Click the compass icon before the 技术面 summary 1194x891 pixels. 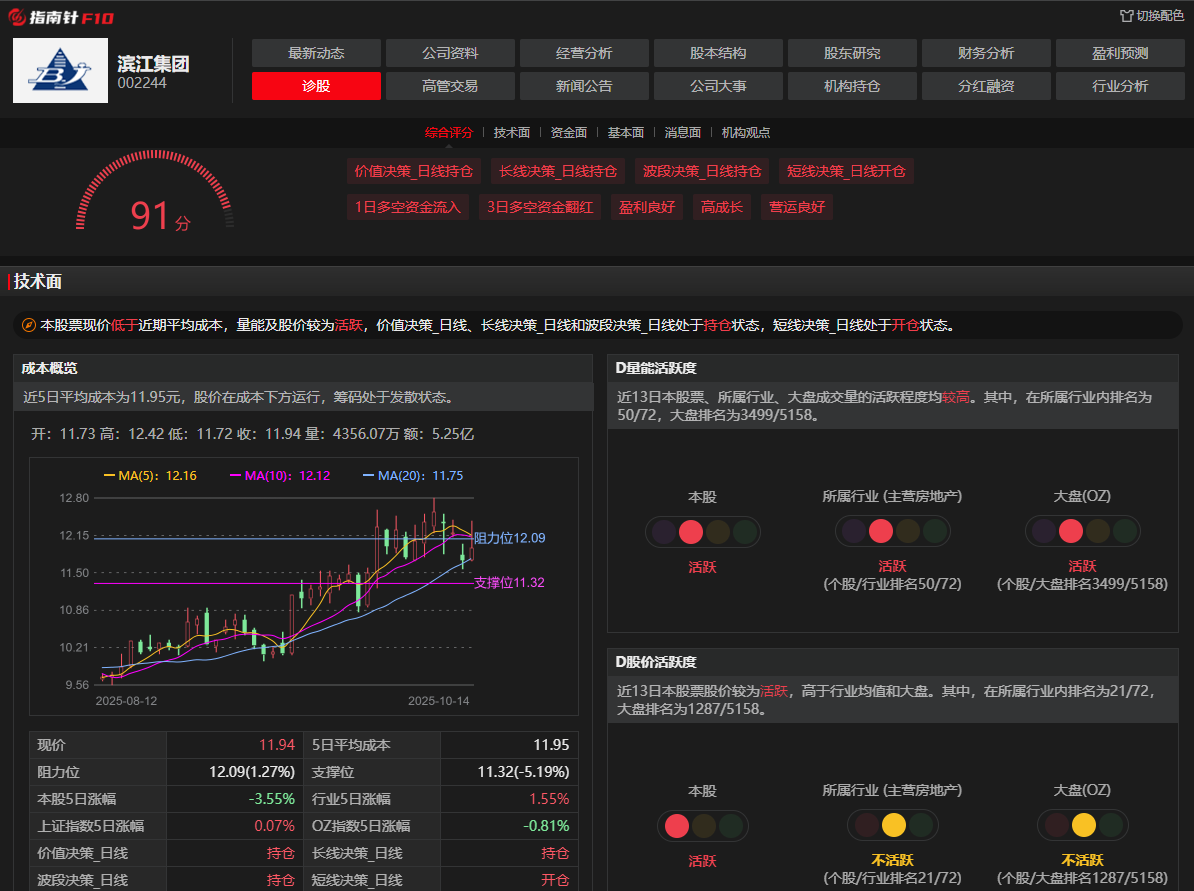(x=28, y=325)
